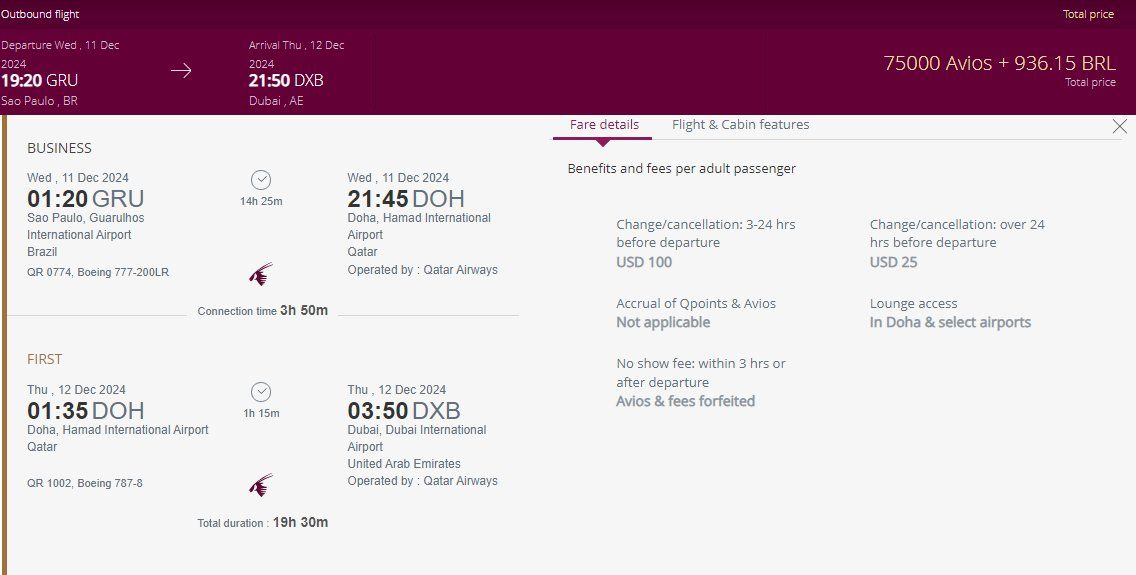Image resolution: width=1136 pixels, height=575 pixels.
Task: Click the arrow between GRU and DXB
Action: coord(181,71)
